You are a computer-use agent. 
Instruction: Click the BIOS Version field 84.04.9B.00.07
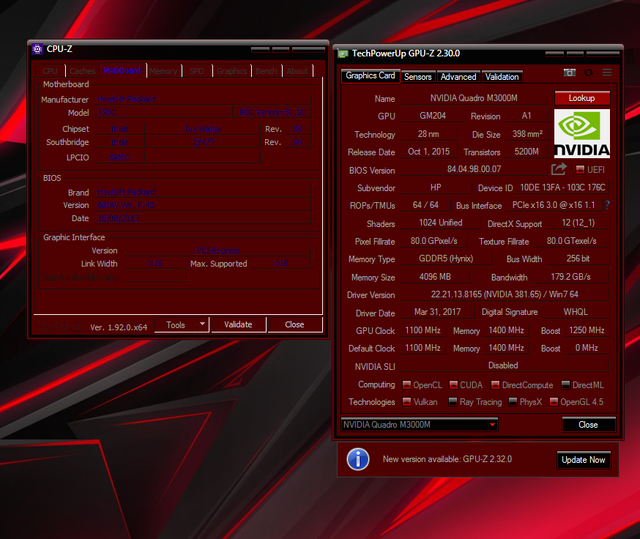pyautogui.click(x=474, y=169)
